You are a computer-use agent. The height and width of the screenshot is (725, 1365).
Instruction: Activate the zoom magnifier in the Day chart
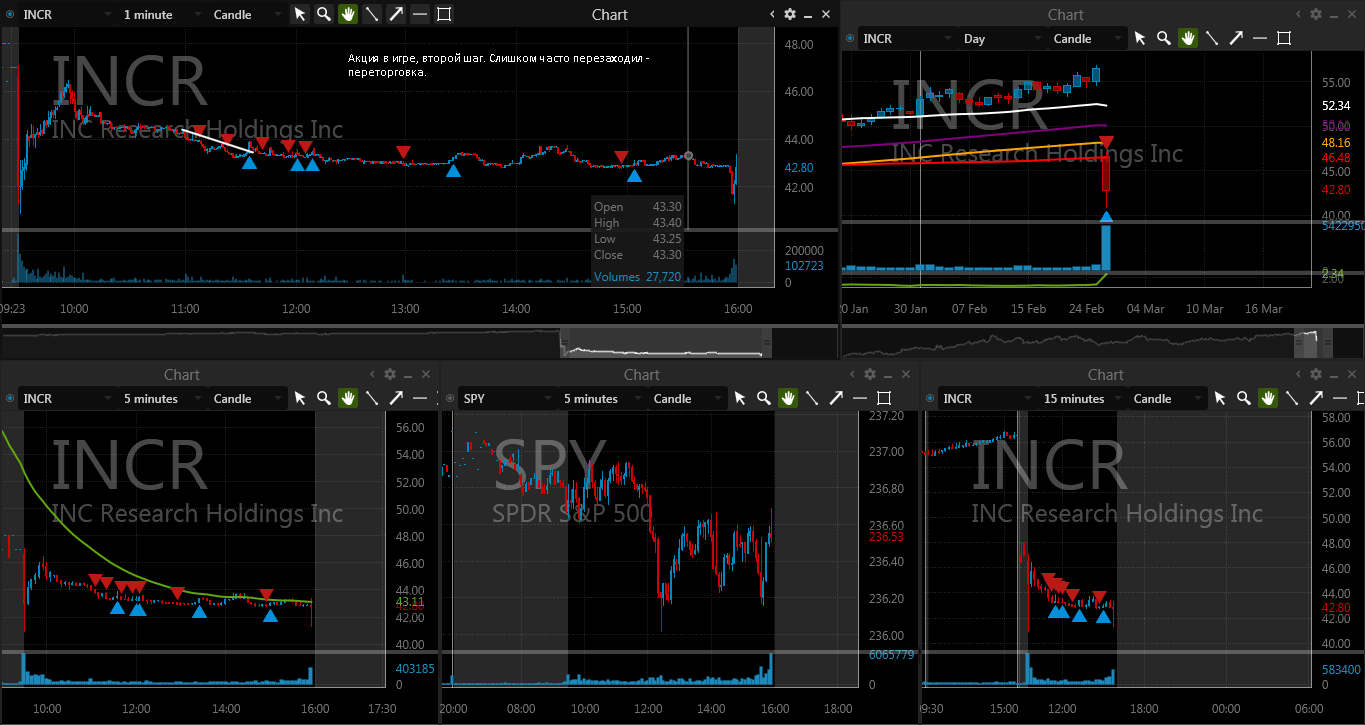pyautogui.click(x=1164, y=38)
